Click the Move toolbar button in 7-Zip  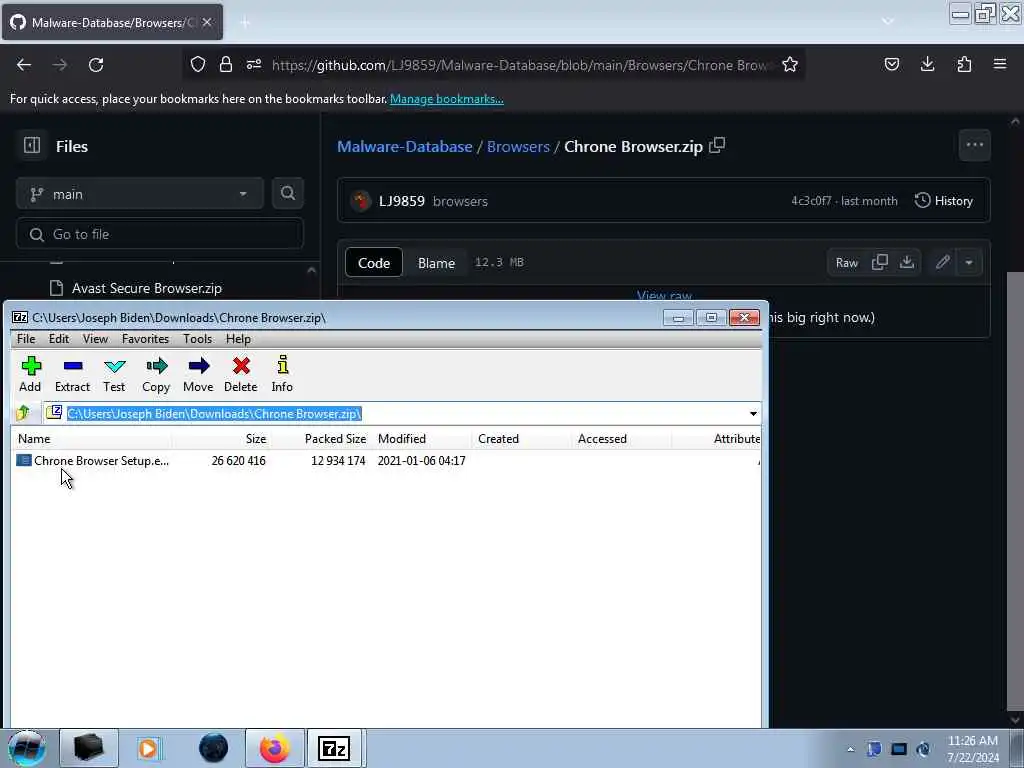point(198,374)
